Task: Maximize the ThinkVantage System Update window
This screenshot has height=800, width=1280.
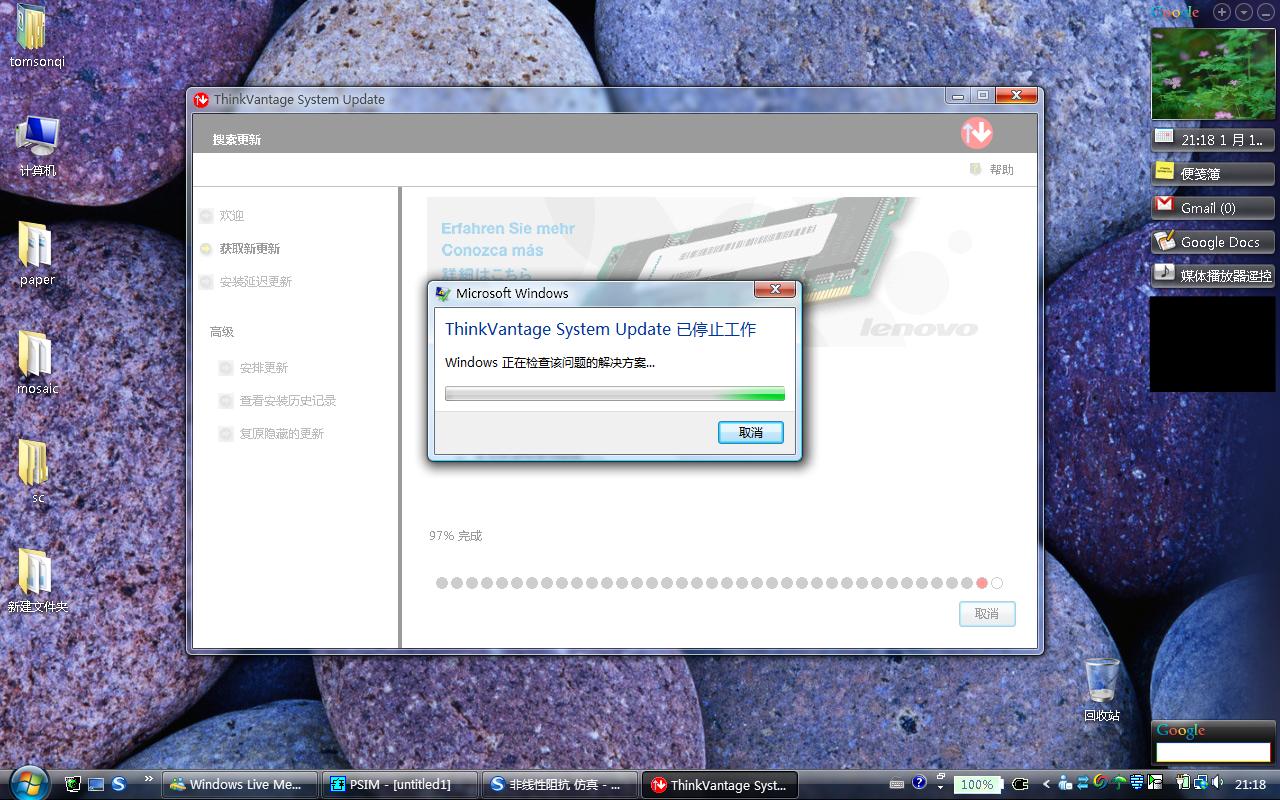Action: tap(983, 96)
